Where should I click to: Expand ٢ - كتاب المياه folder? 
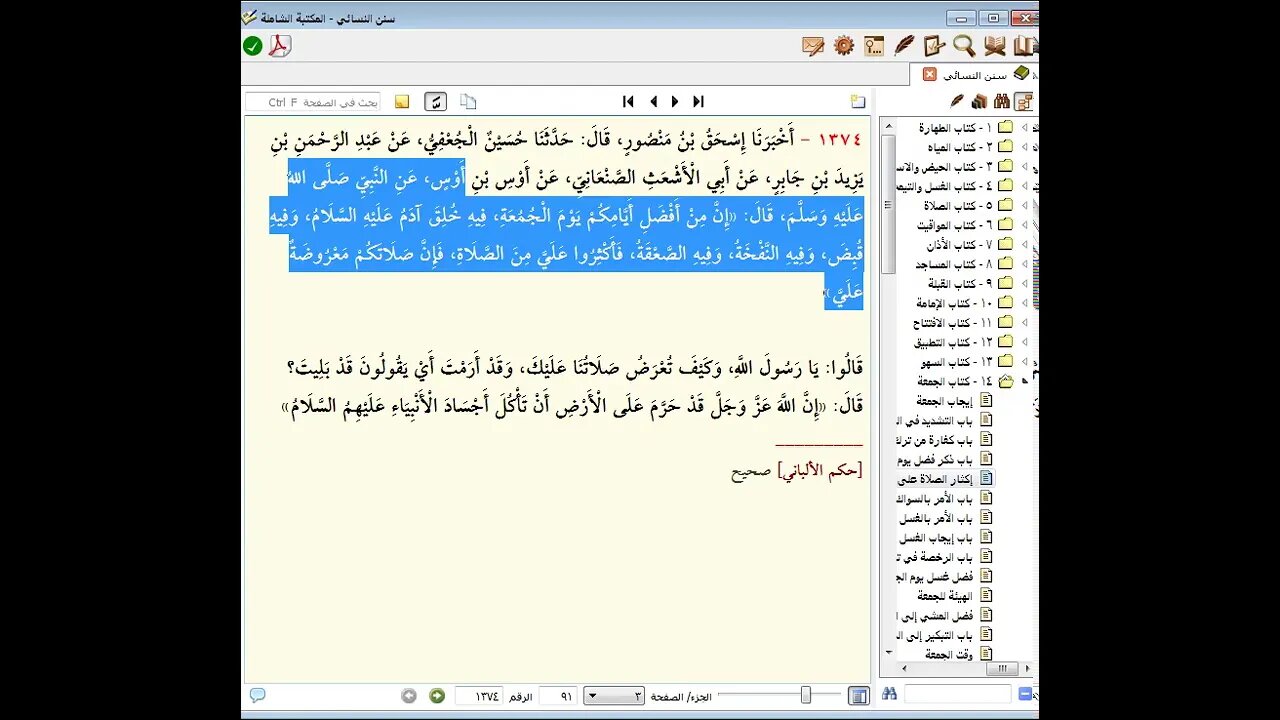(x=1024, y=147)
